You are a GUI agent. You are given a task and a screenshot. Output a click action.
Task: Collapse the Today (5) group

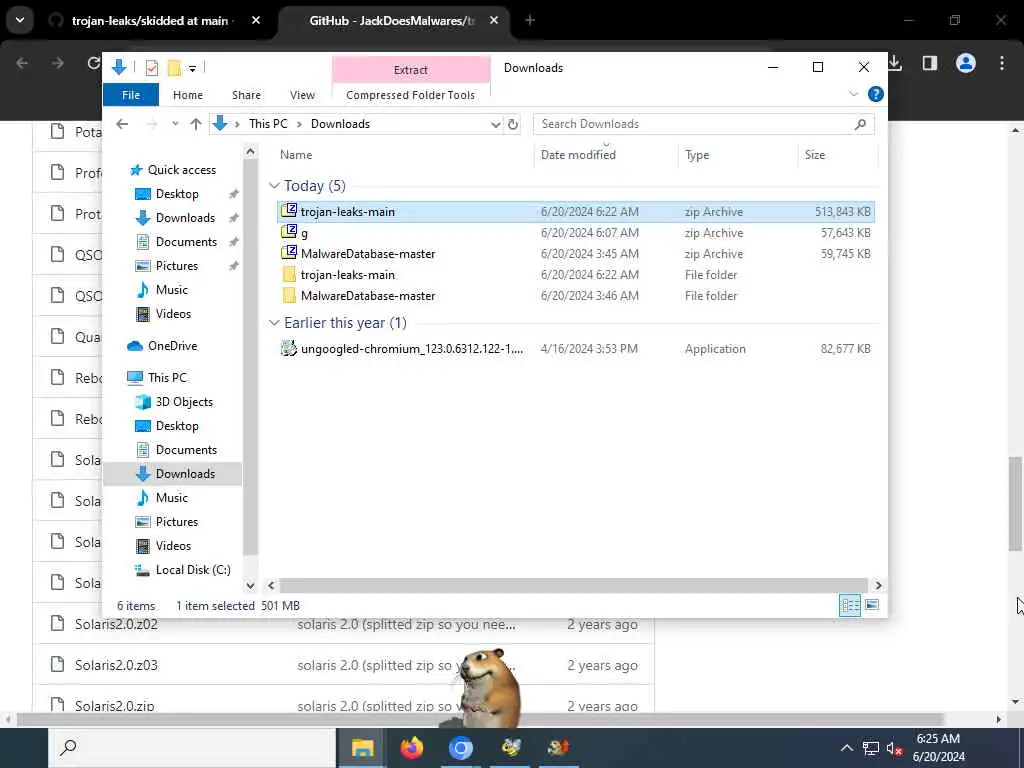click(274, 186)
